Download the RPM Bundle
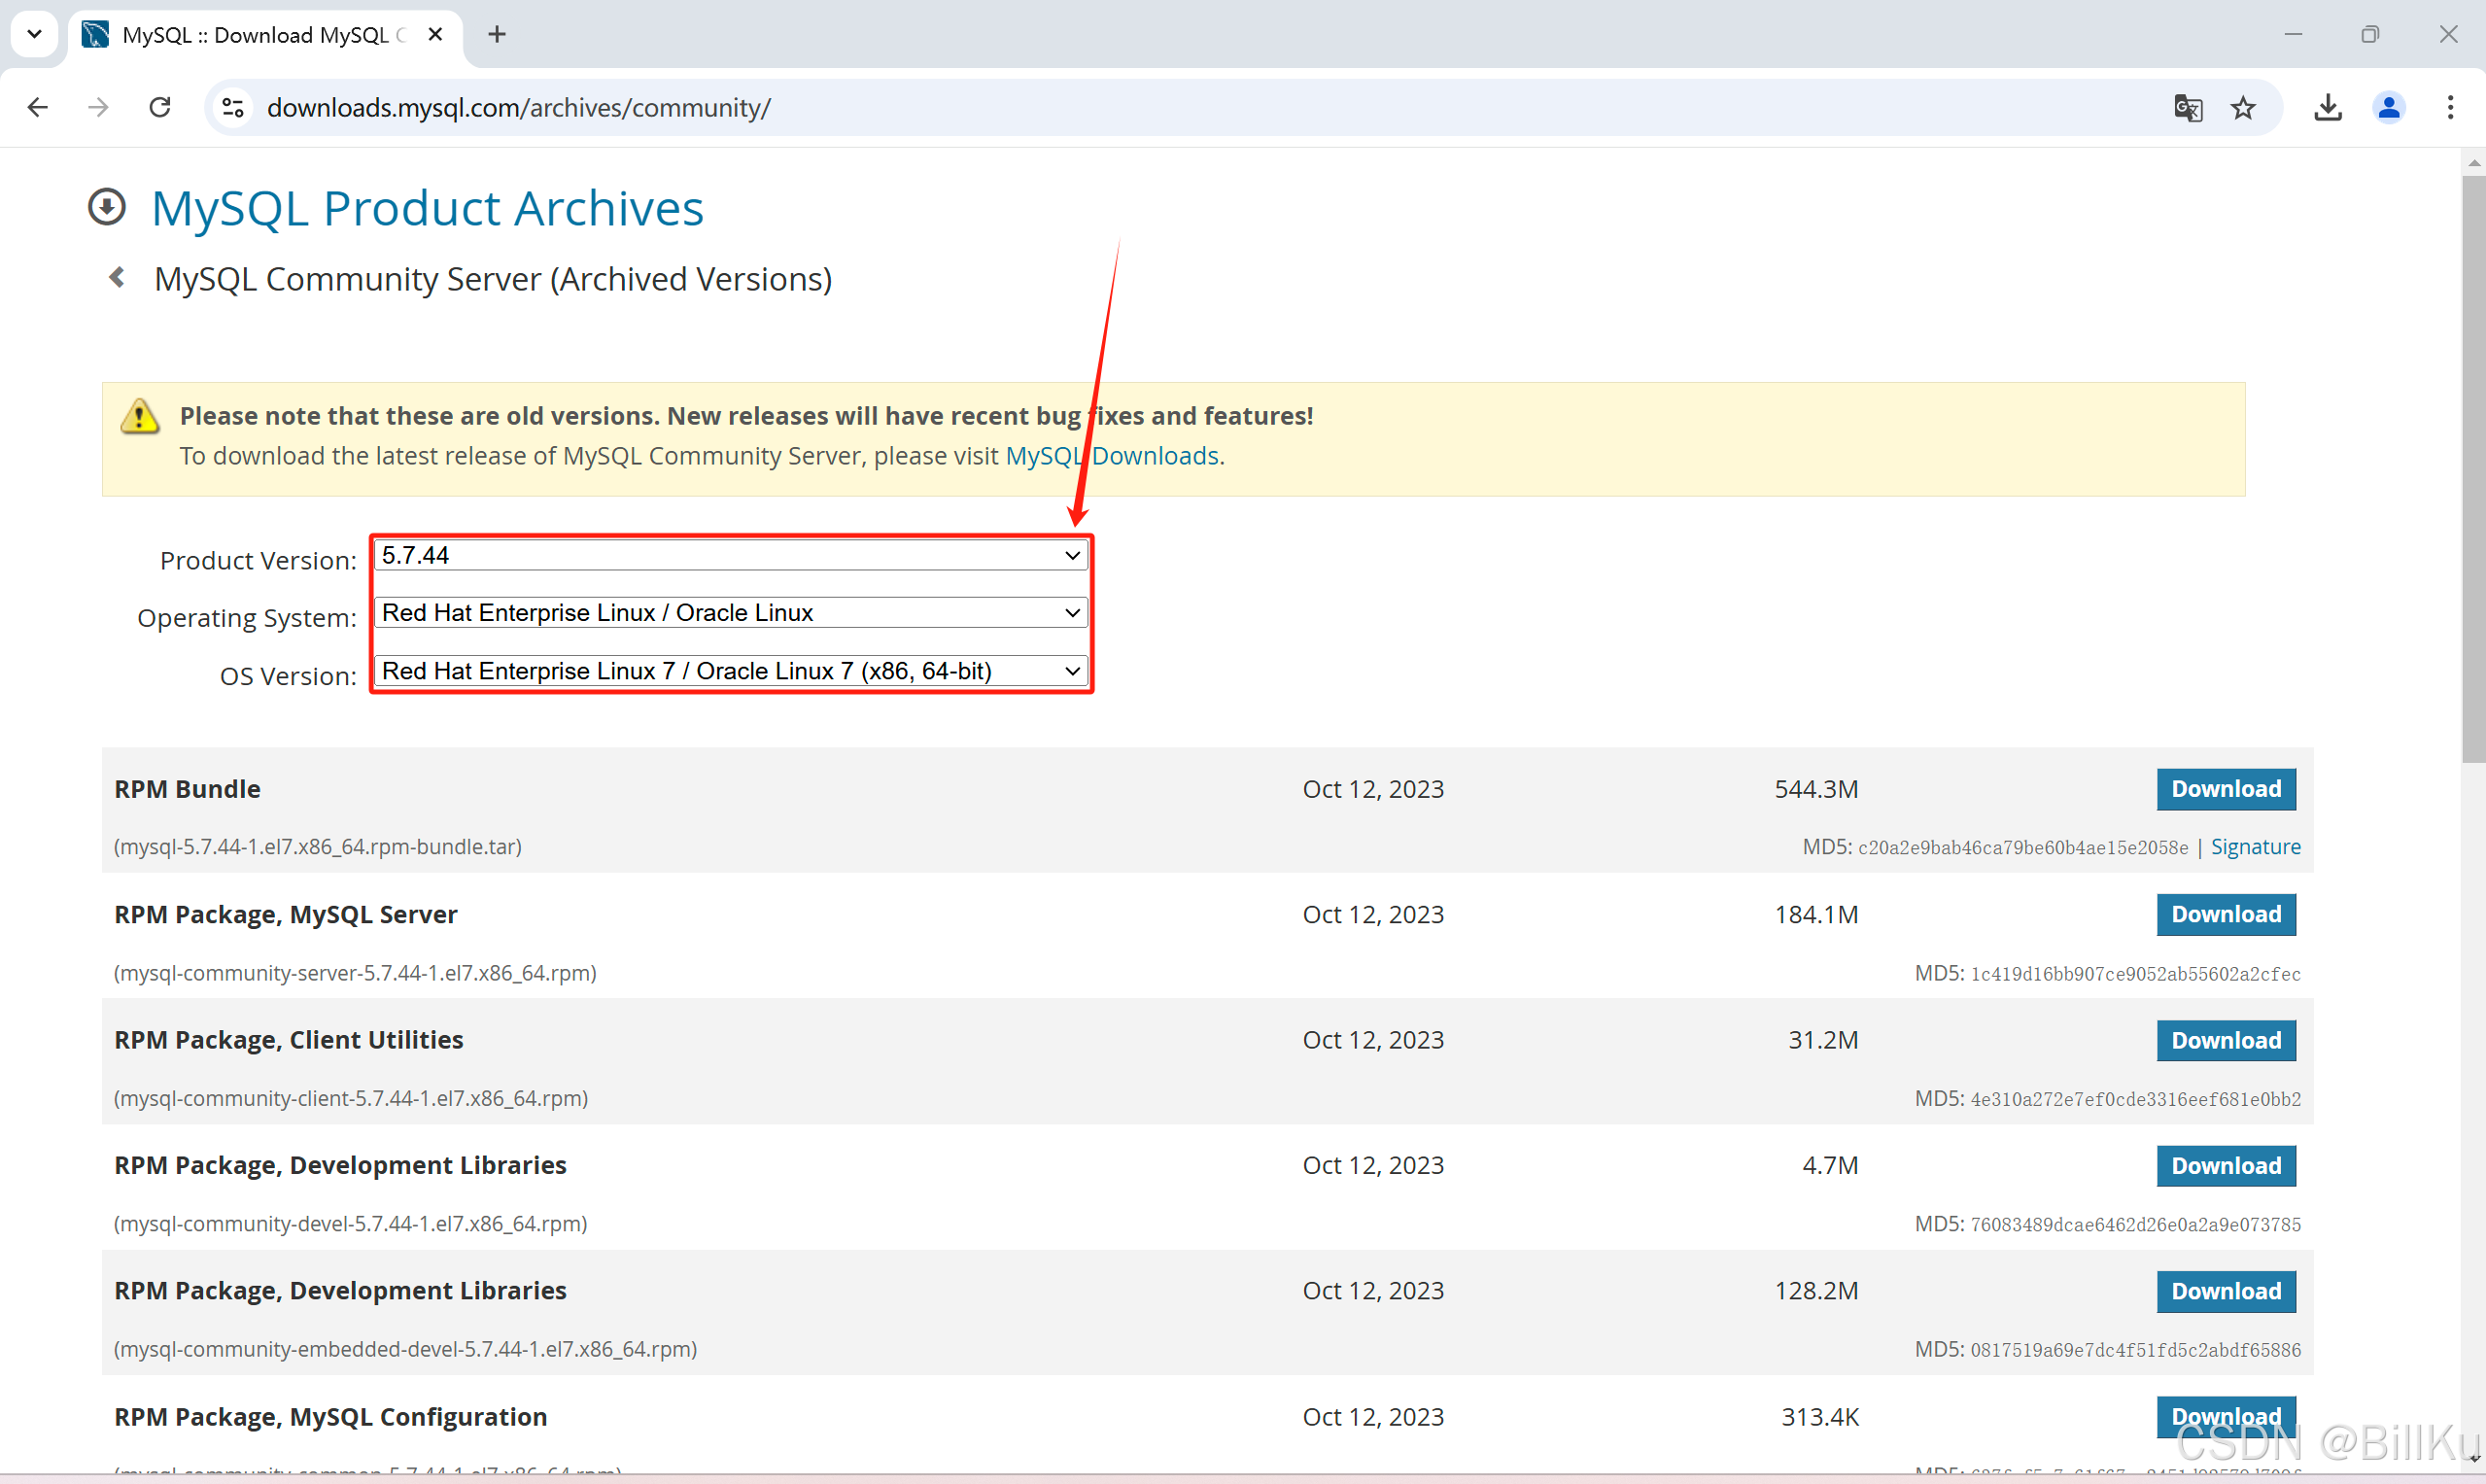The height and width of the screenshot is (1484, 2486). [x=2226, y=789]
